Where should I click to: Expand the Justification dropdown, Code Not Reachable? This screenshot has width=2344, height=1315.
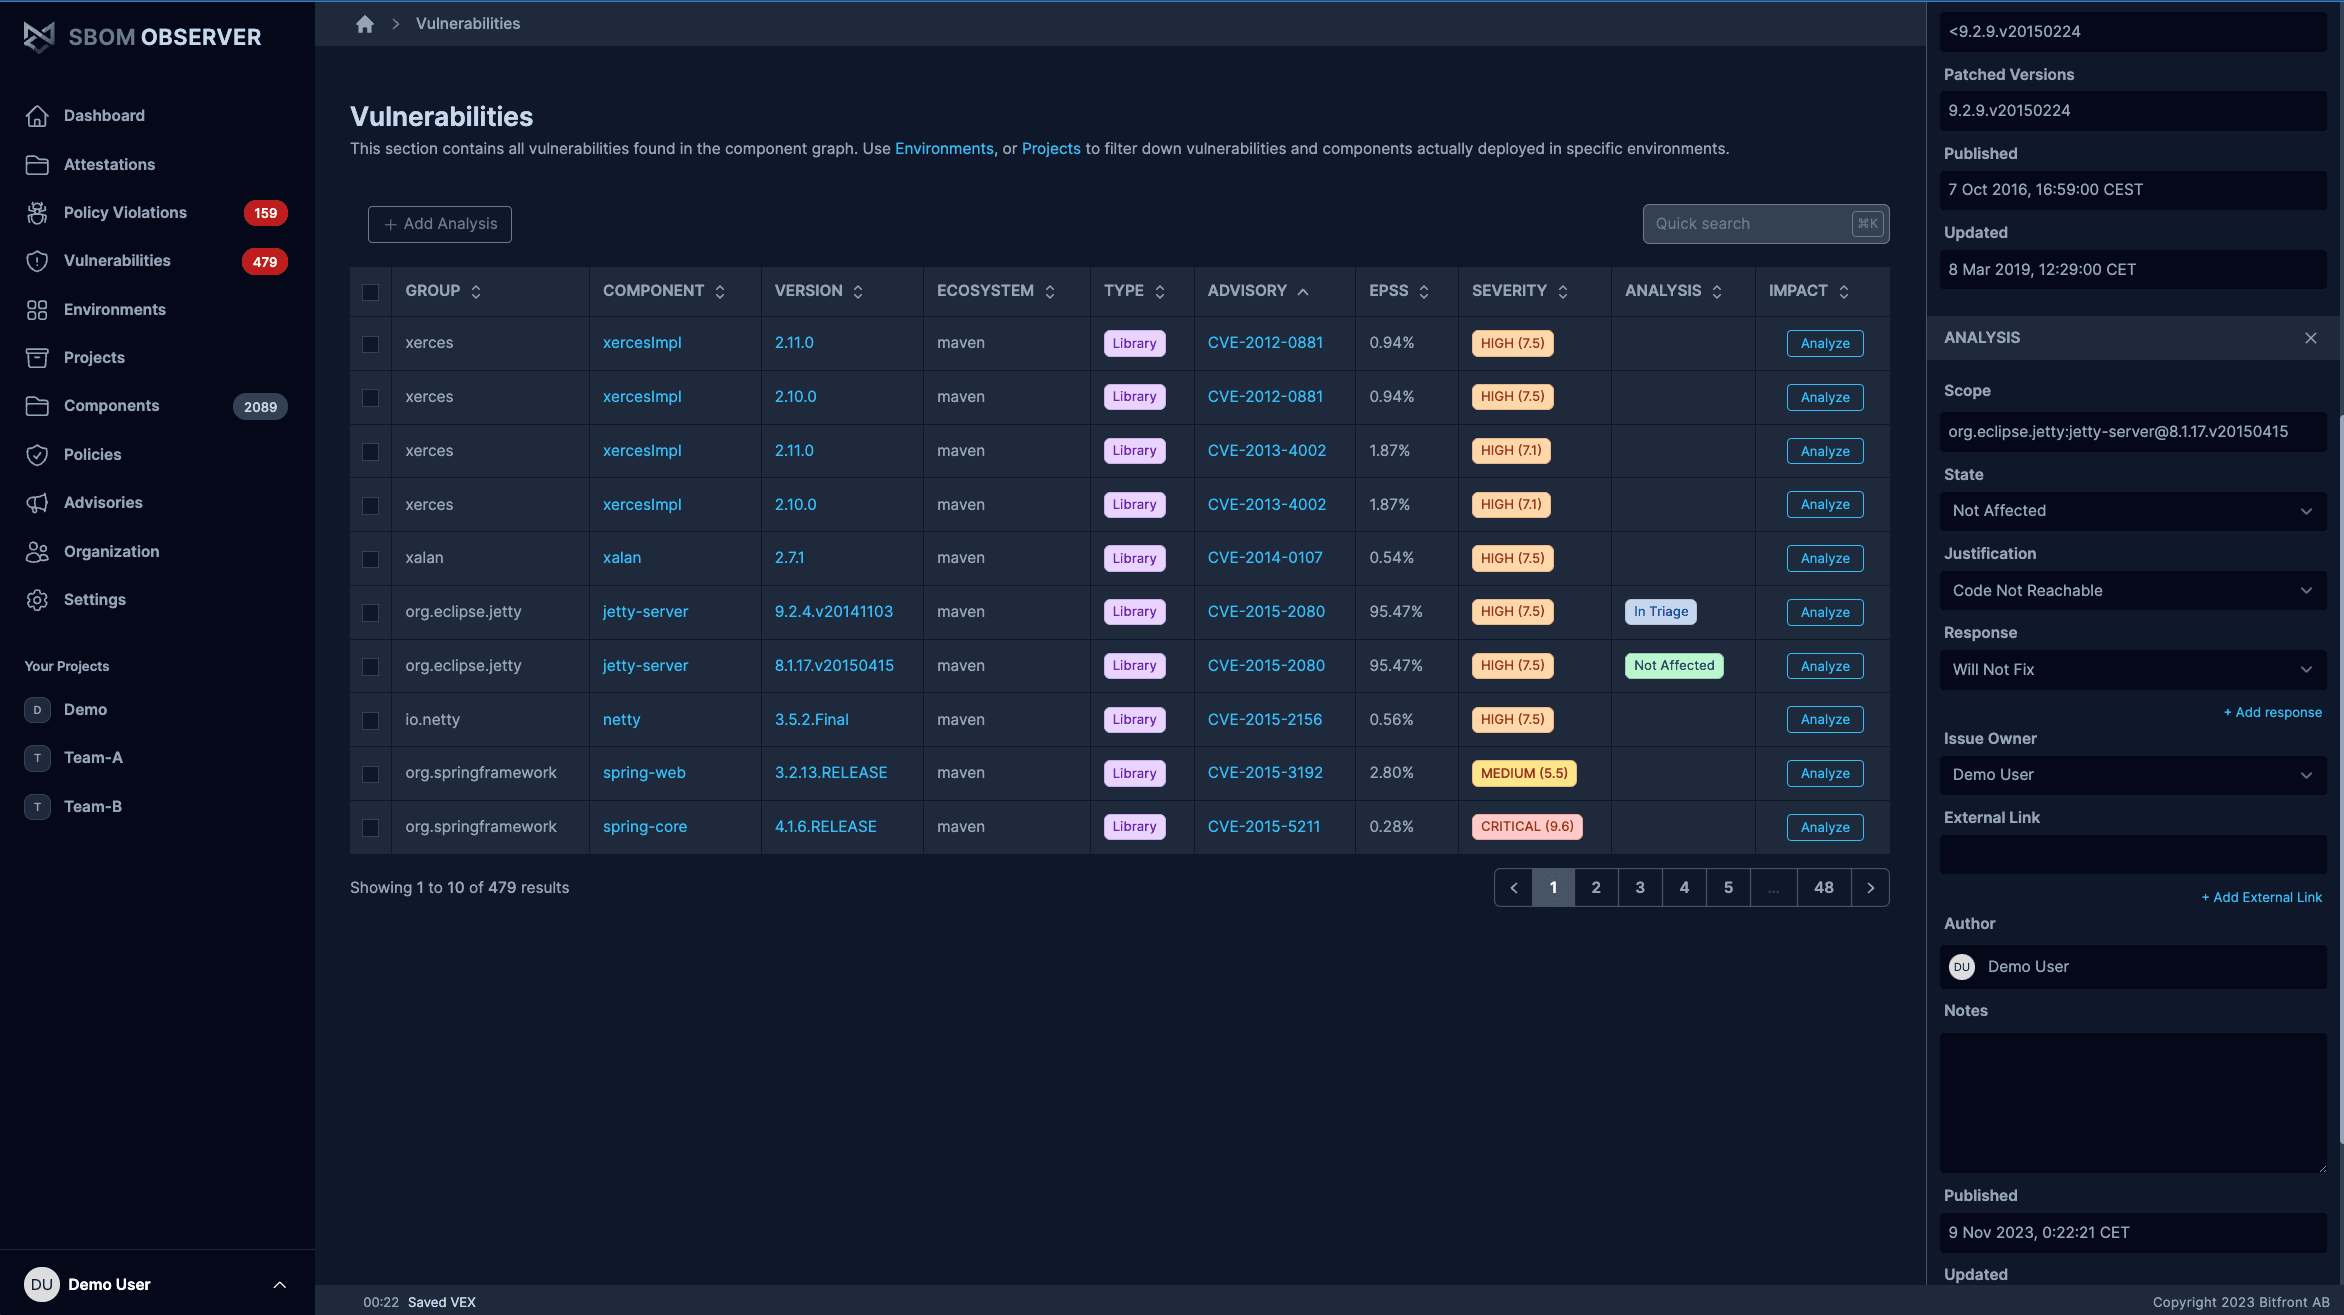[2132, 591]
